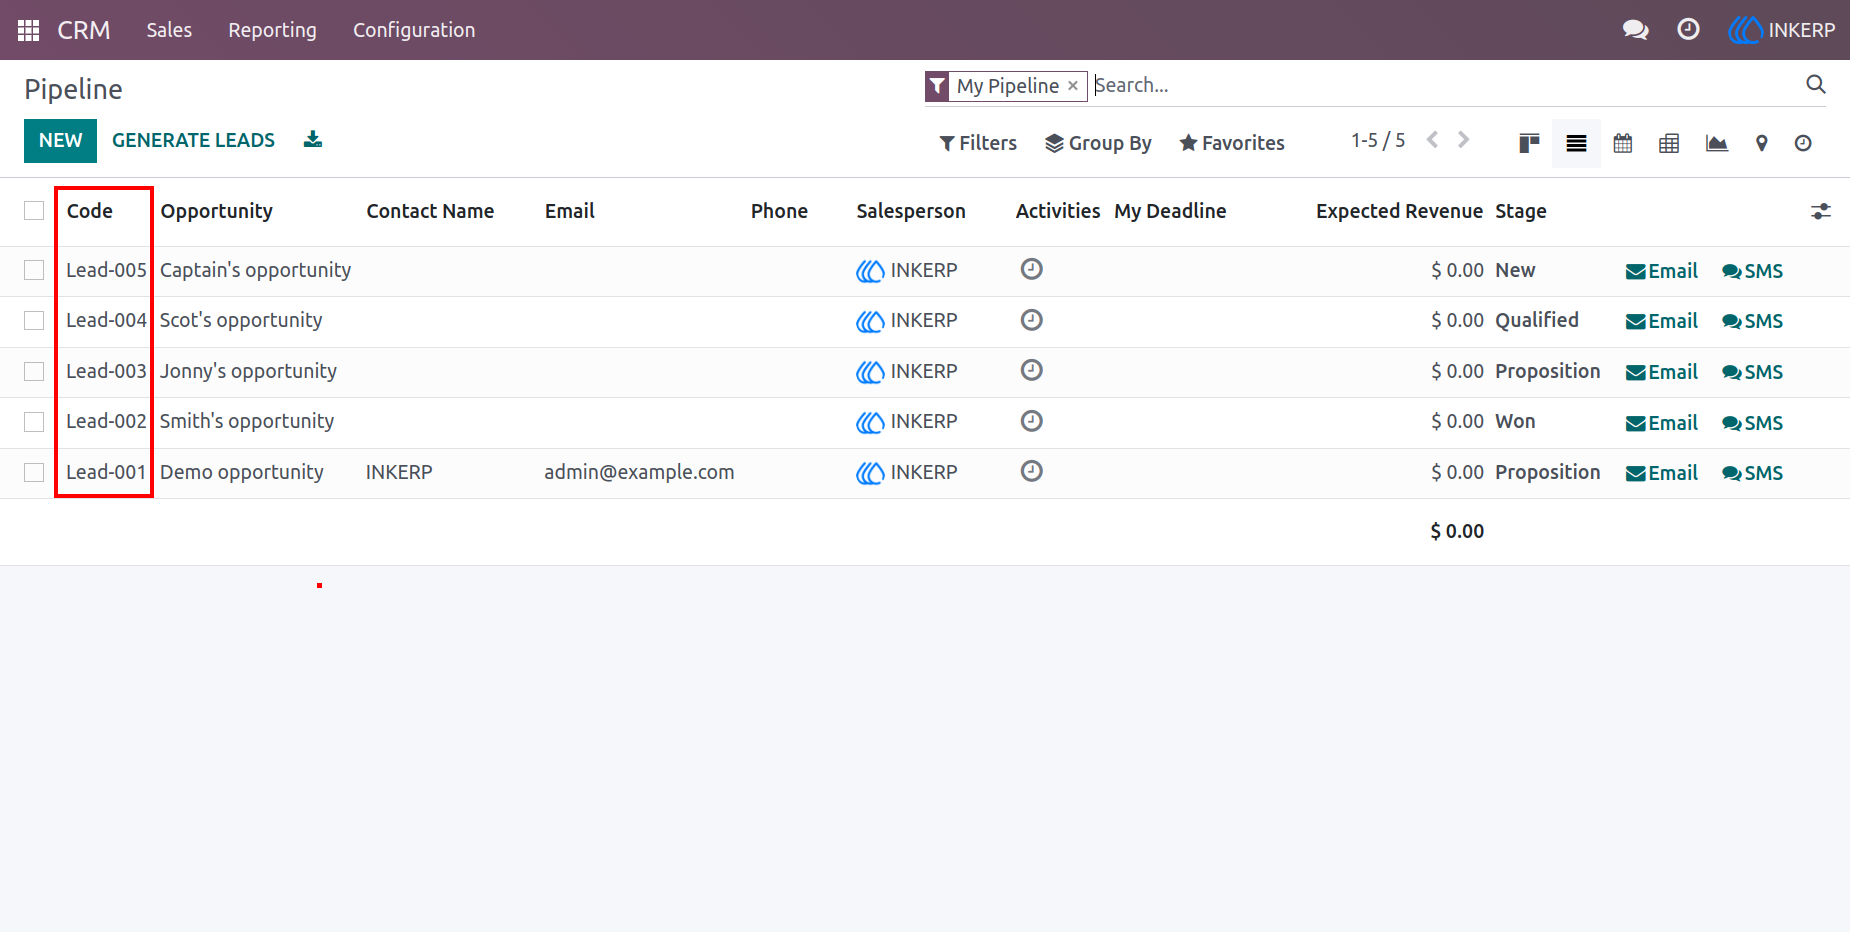Go to previous page arrow
Screen dimensions: 1850x932
(x=1433, y=140)
